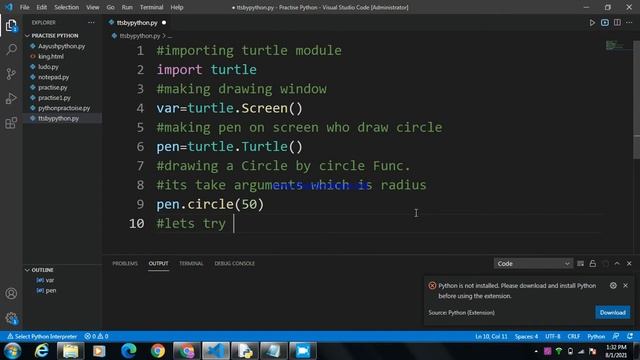Click Spaces: 4 indentation setting
Image resolution: width=640 pixels, height=360 pixels.
(526, 336)
